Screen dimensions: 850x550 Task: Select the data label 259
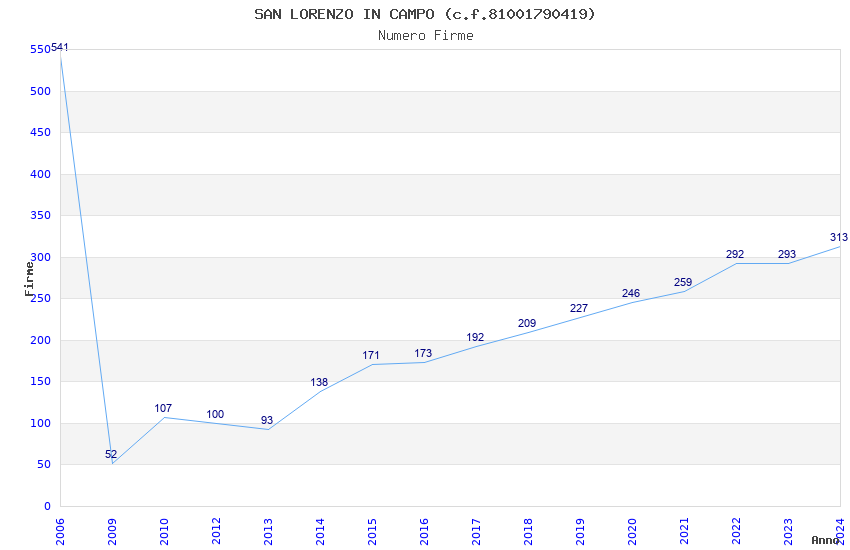click(x=683, y=282)
